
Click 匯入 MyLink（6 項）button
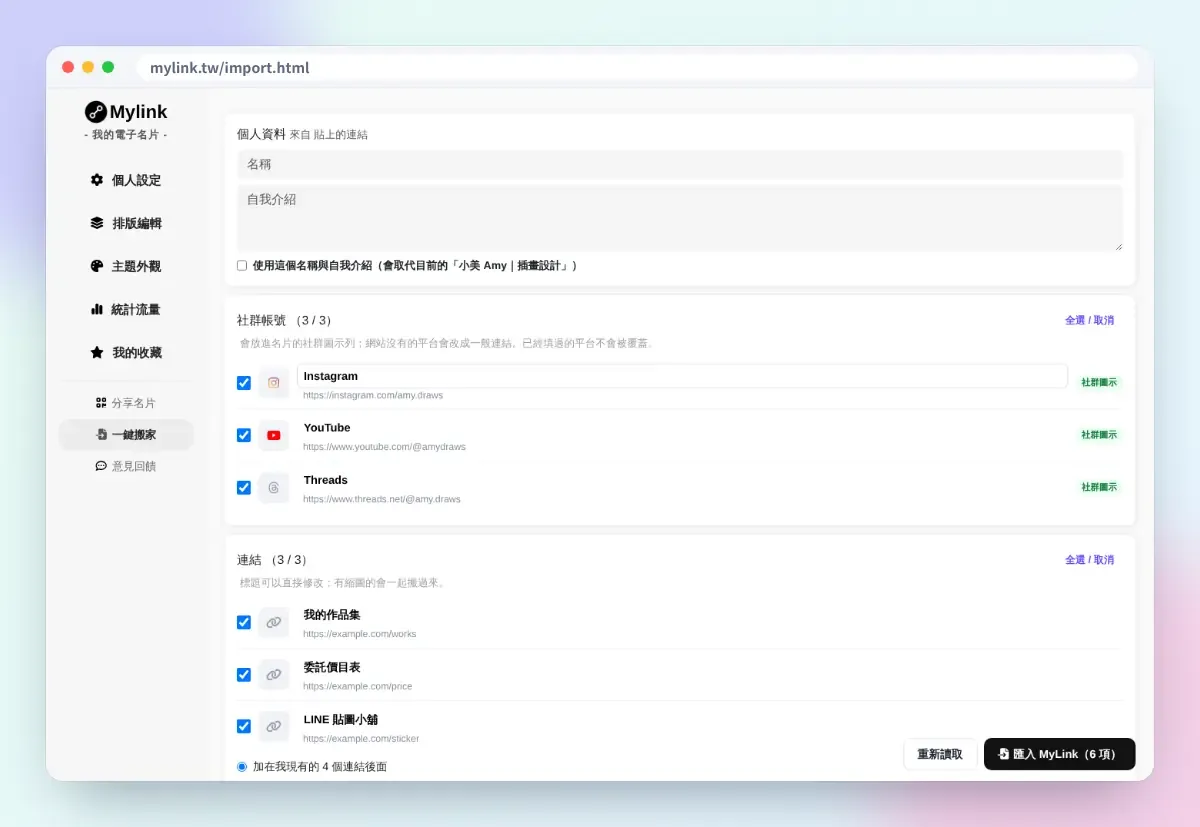pyautogui.click(x=1059, y=754)
